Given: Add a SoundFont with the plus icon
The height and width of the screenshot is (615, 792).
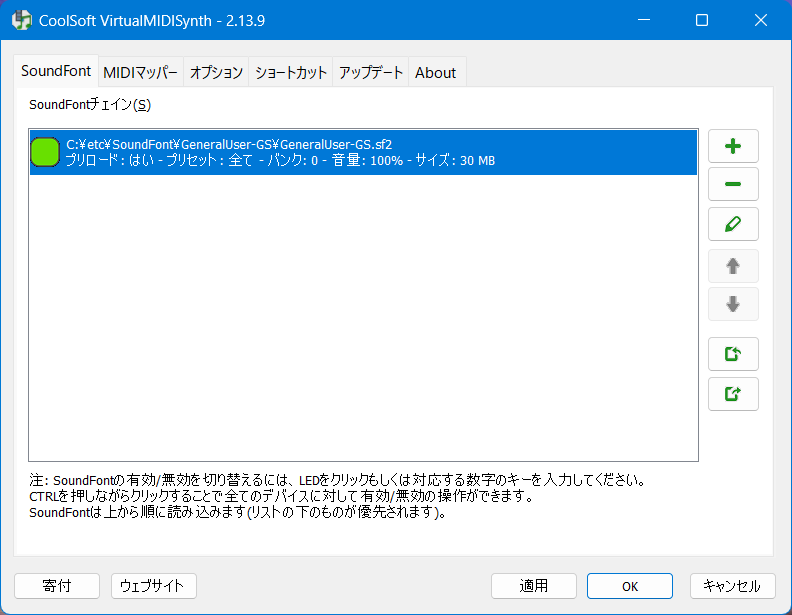Looking at the screenshot, I should (733, 146).
